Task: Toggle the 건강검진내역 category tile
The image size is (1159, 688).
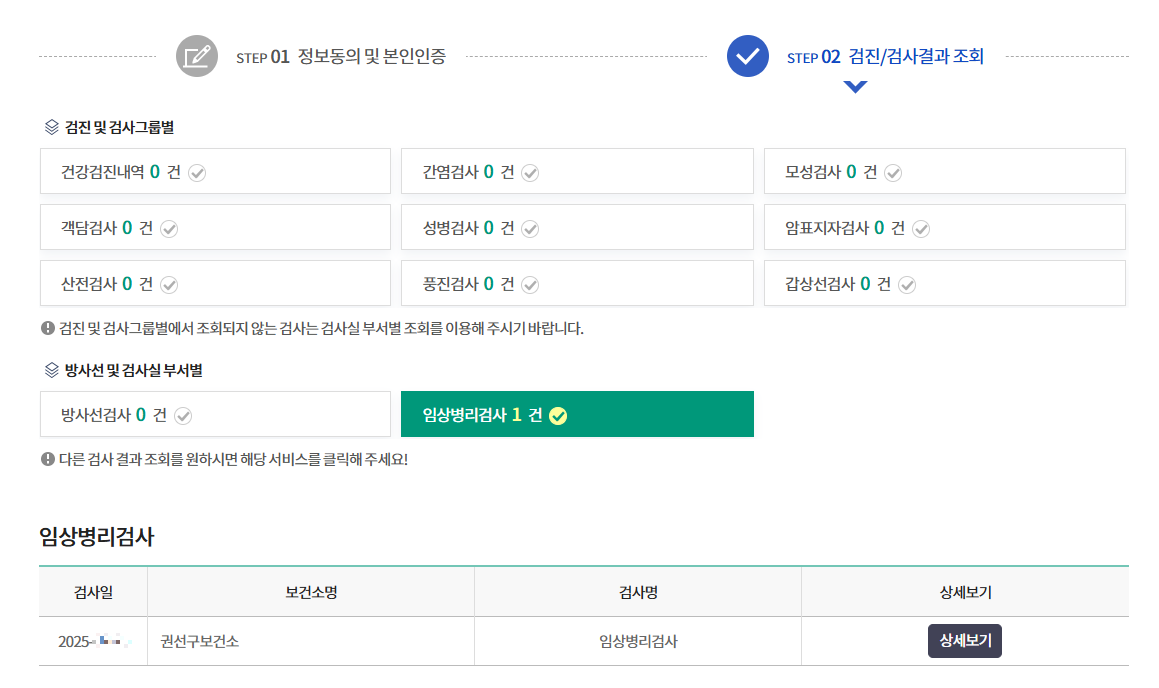Action: pos(214,171)
